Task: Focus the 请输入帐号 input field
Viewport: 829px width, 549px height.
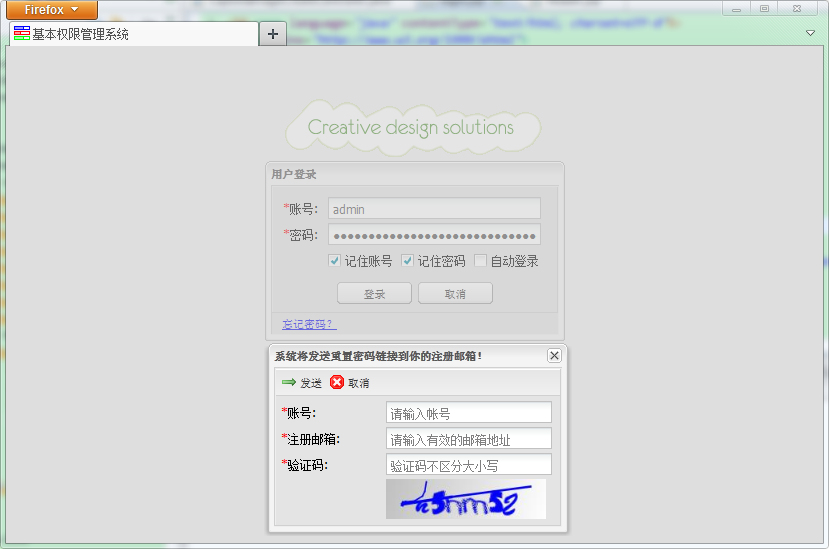Action: tap(468, 413)
